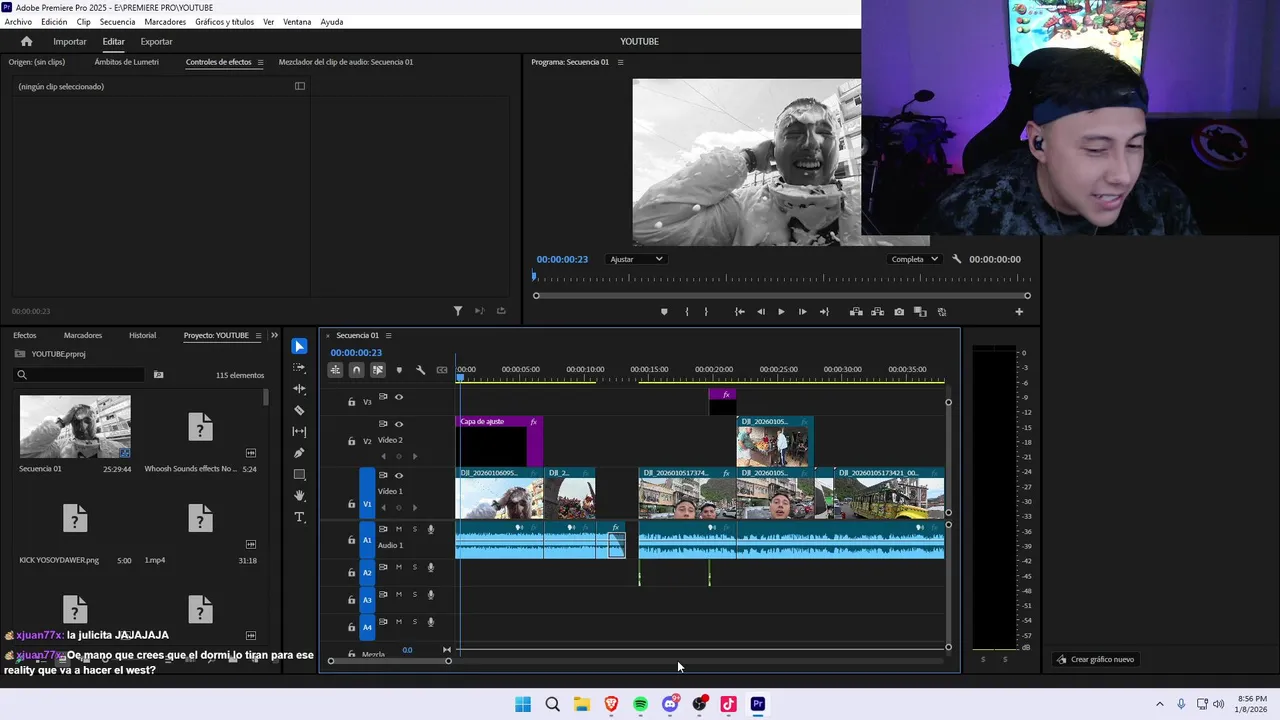The image size is (1280, 720).
Task: Click the Extract button in Program monitor
Action: [x=877, y=312]
